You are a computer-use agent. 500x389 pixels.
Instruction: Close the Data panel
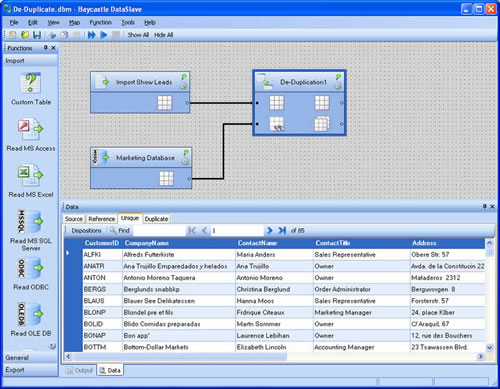click(x=492, y=207)
